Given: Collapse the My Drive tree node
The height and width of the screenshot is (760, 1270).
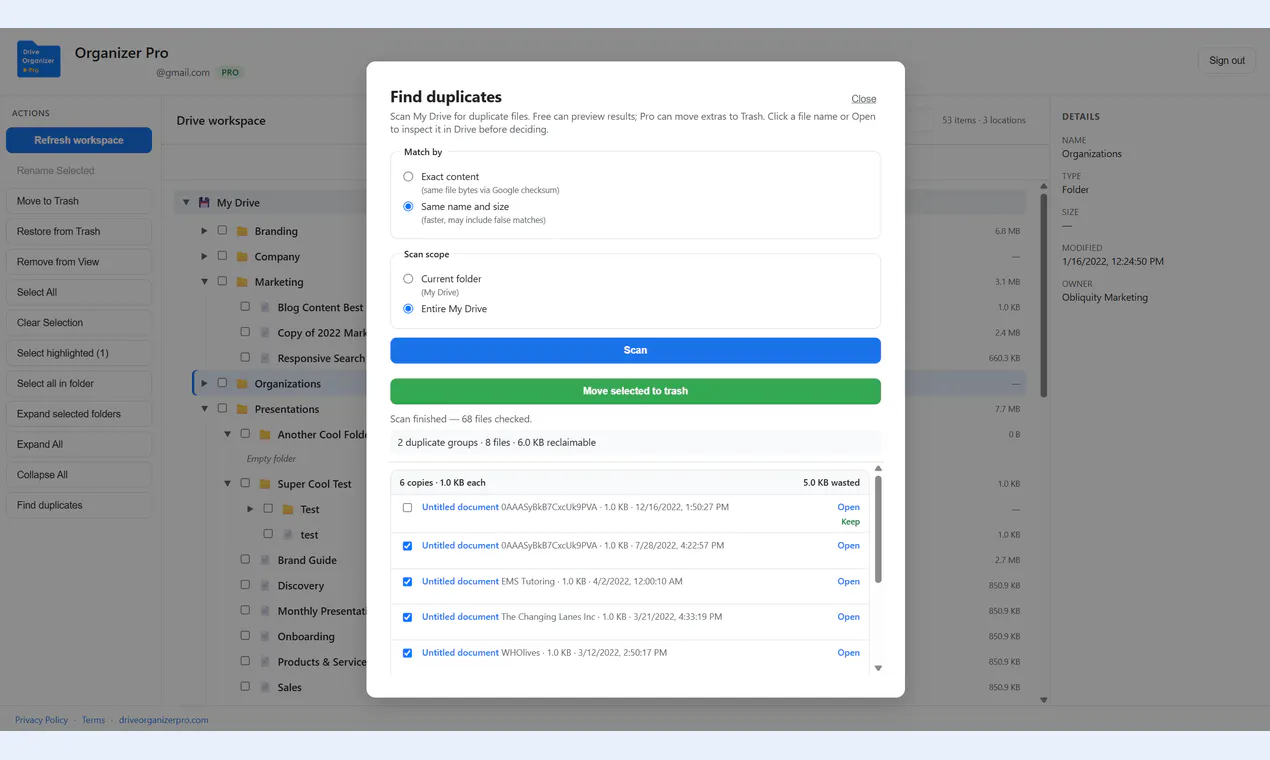Looking at the screenshot, I should (x=186, y=202).
